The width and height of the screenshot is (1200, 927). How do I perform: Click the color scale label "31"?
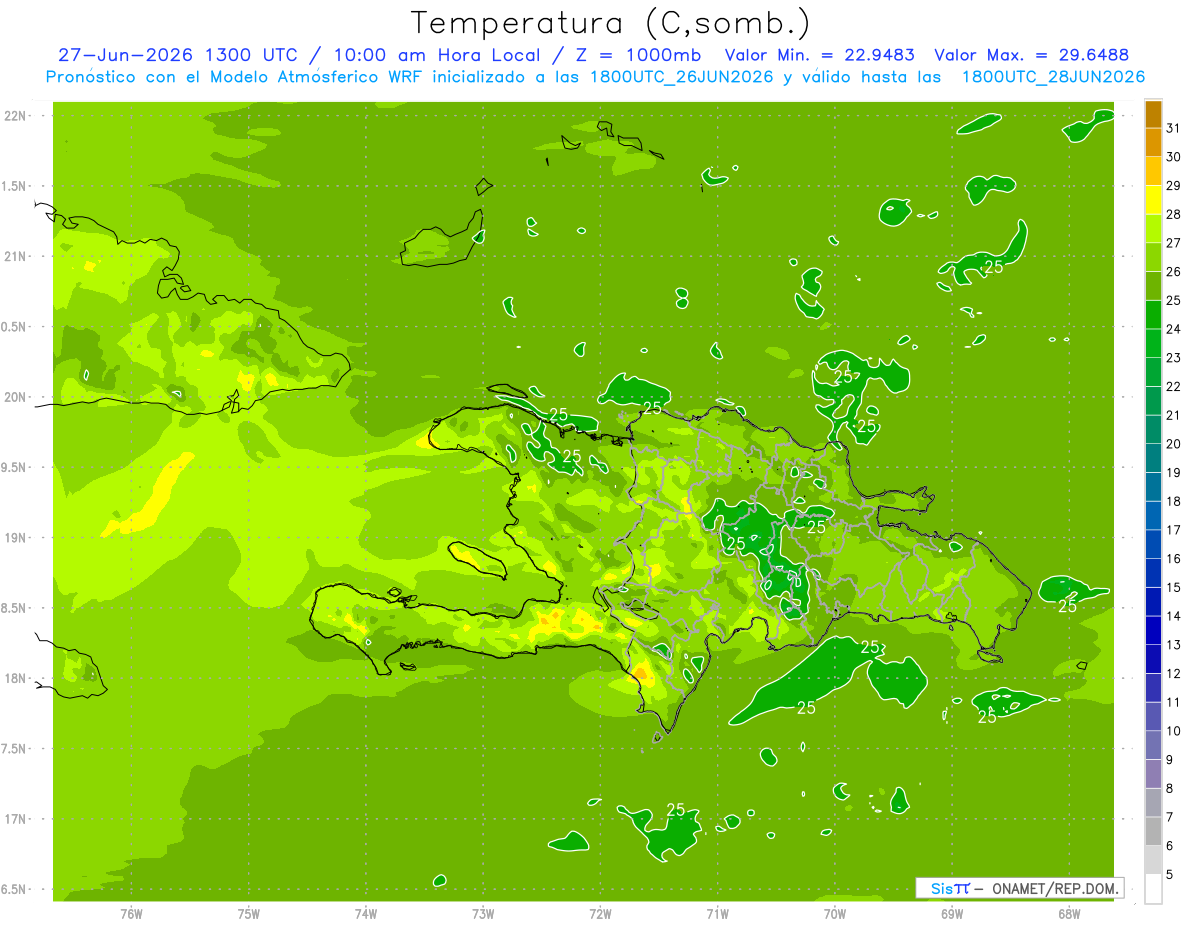coord(1173,128)
